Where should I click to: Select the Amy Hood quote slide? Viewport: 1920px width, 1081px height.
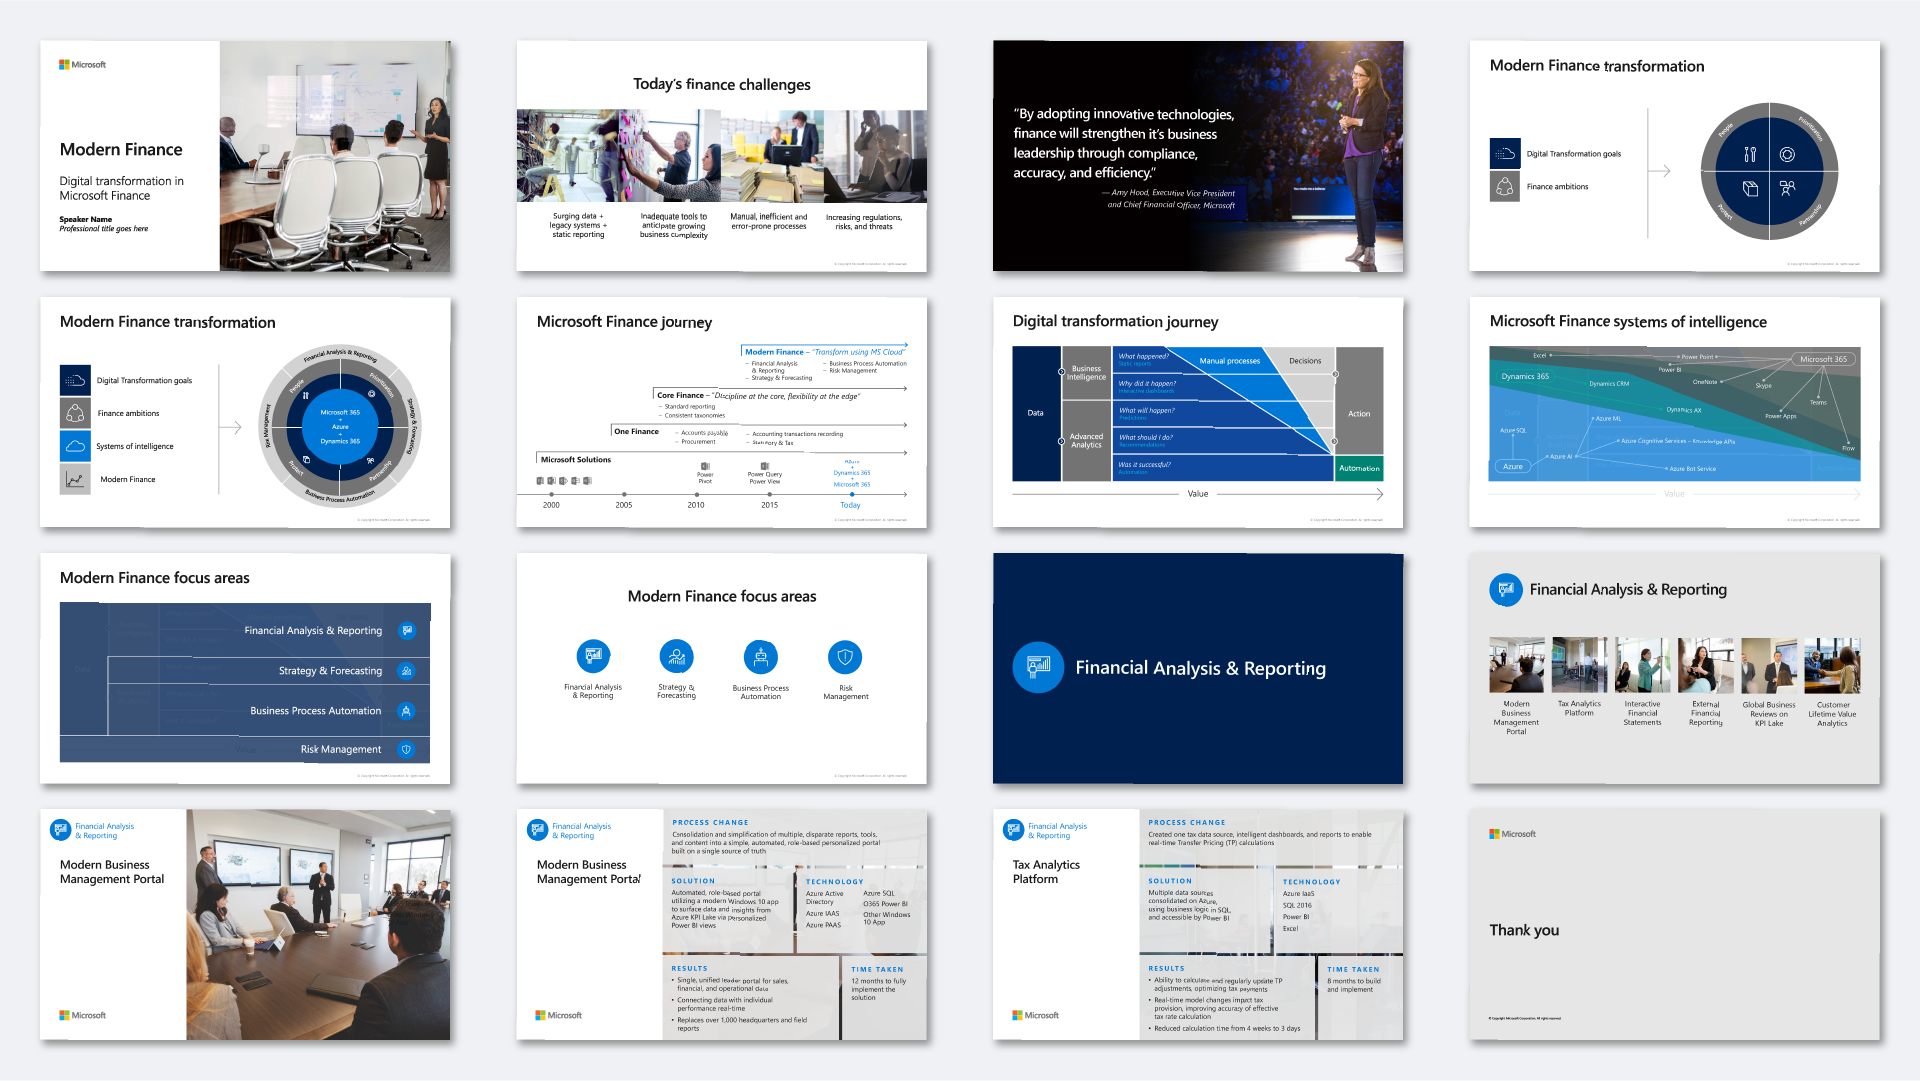tap(1197, 156)
